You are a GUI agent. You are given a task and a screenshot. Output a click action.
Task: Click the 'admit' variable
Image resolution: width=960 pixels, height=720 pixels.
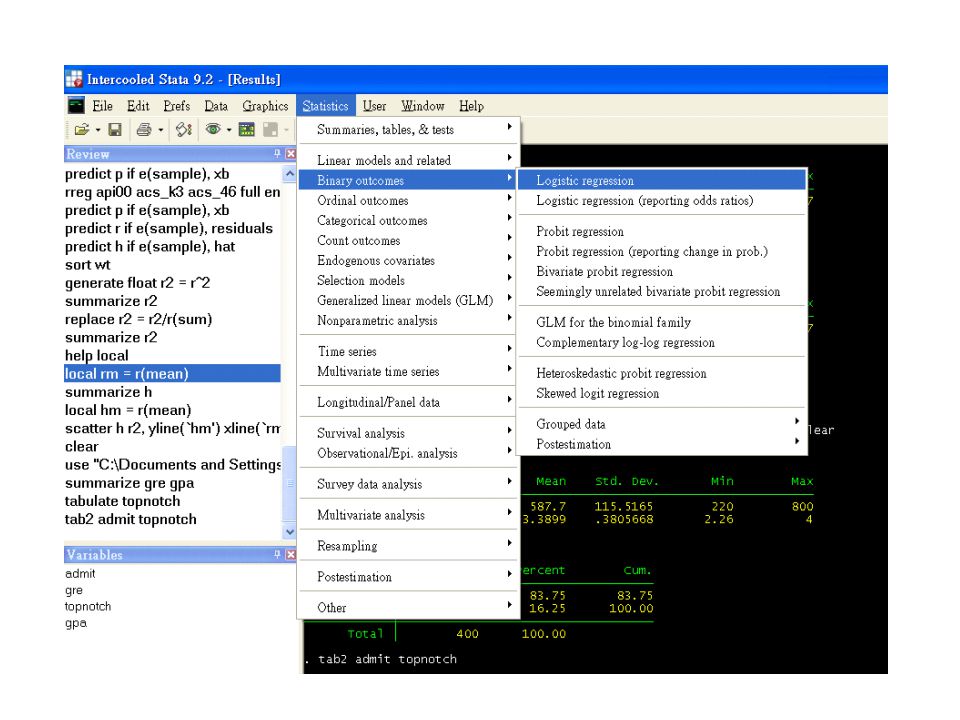80,574
